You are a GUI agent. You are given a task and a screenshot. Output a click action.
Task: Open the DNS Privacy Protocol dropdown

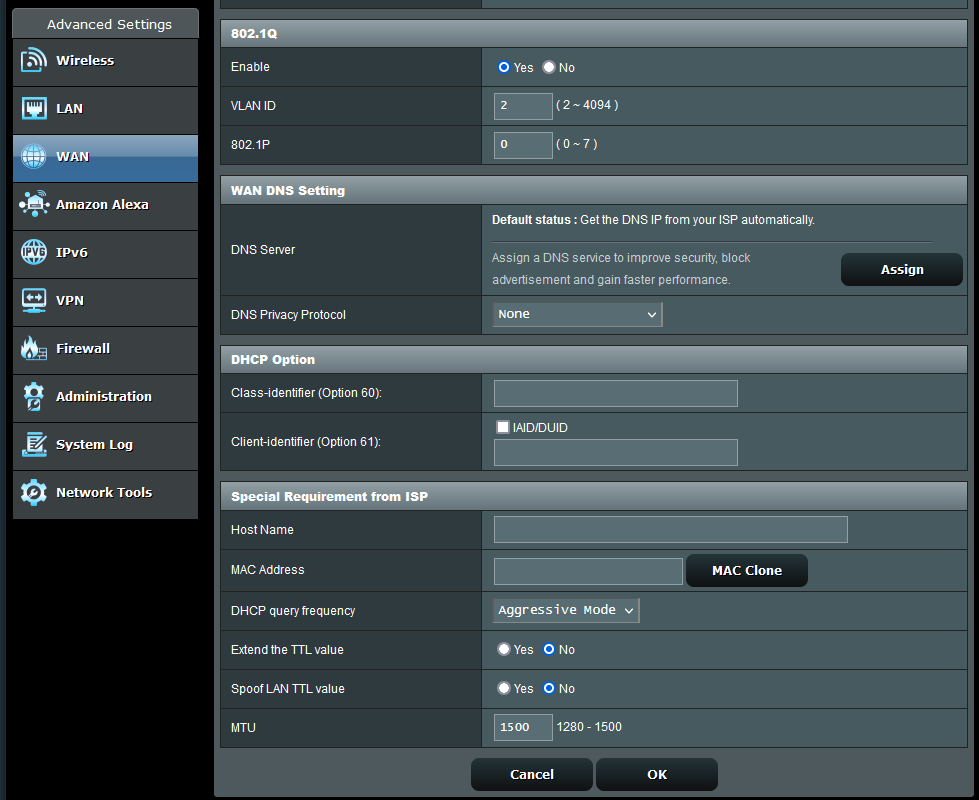point(577,315)
